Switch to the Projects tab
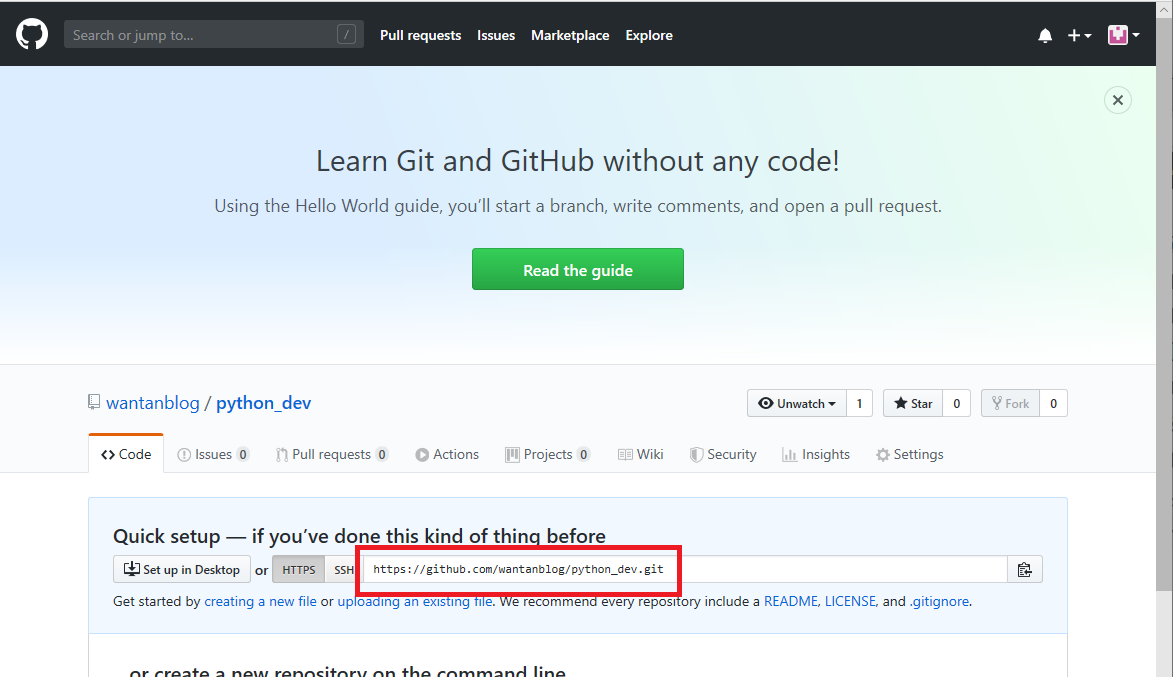This screenshot has height=677, width=1173. pos(548,454)
